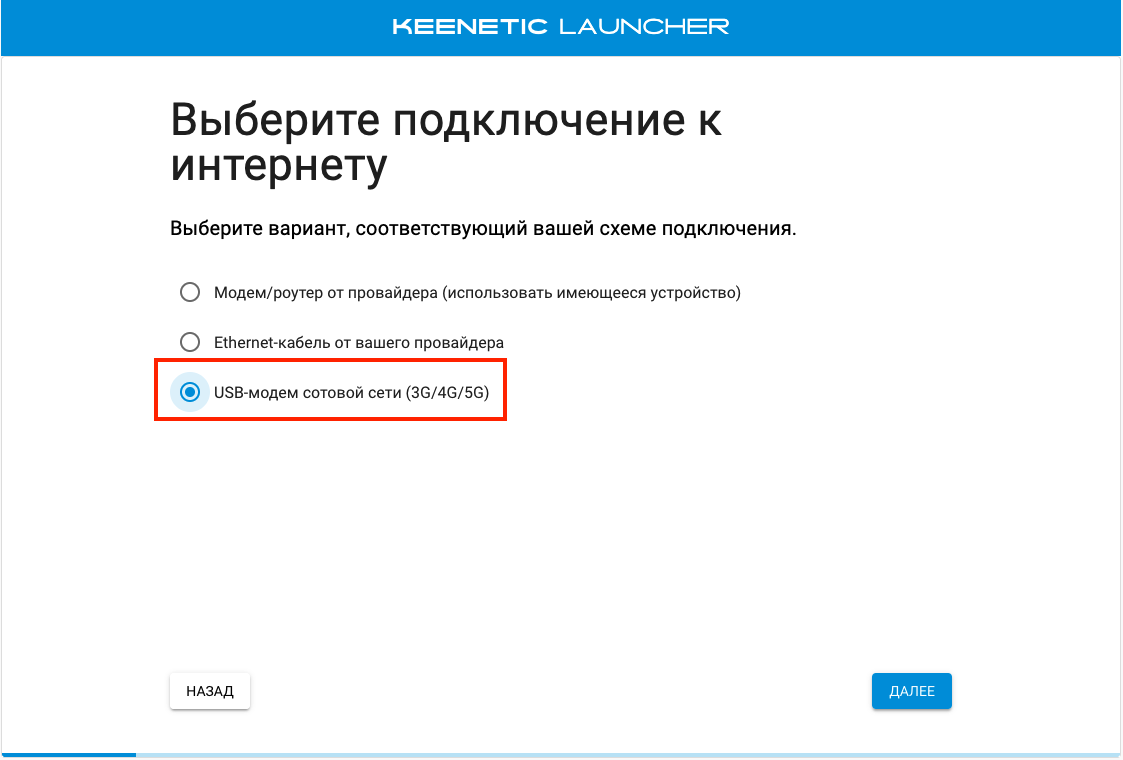Click the filled dark-blue part of progress bar
The width and height of the screenshot is (1123, 760).
[x=70, y=754]
